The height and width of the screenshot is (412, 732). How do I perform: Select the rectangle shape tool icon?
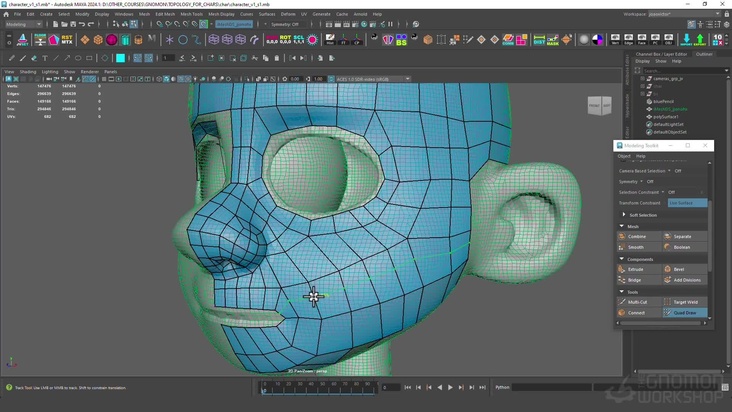click(x=89, y=58)
